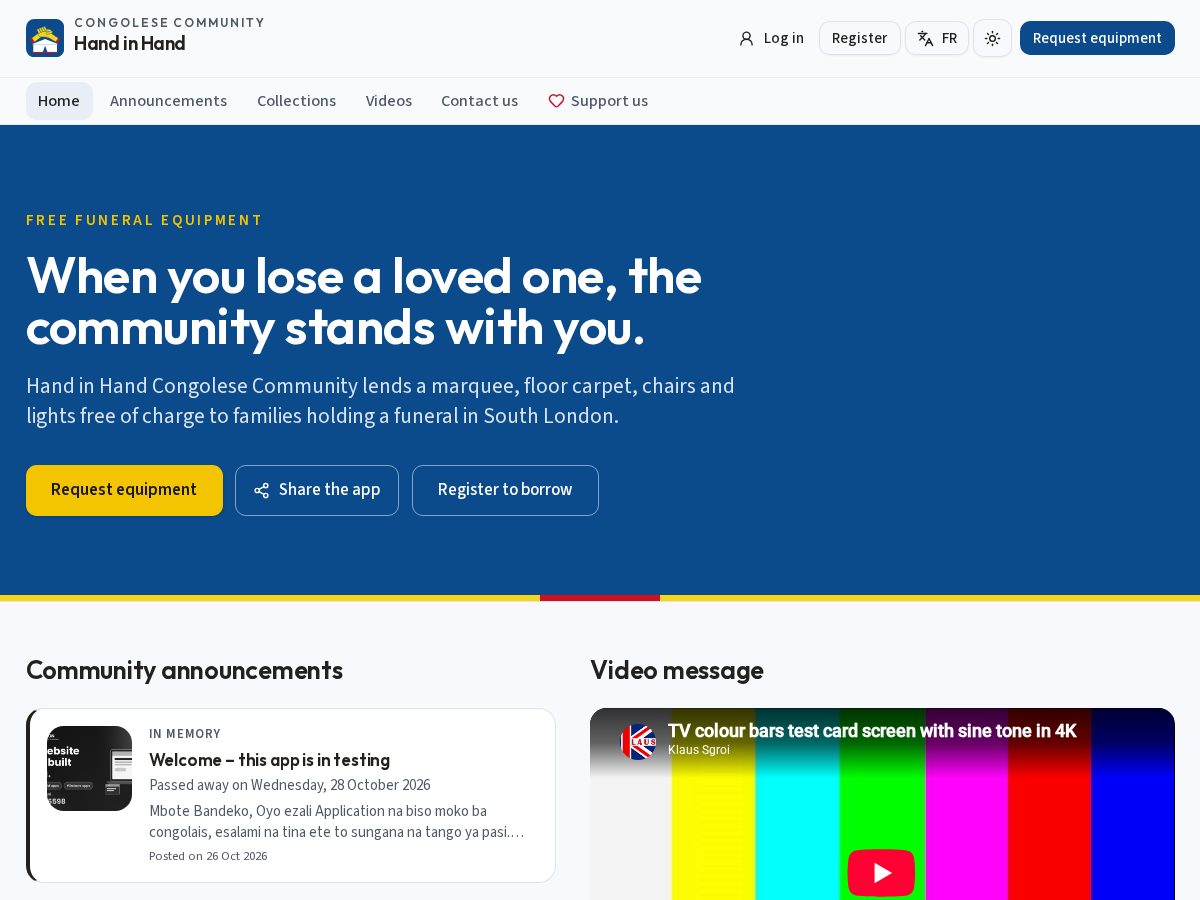Click the Register to borrow button
The width and height of the screenshot is (1200, 900).
505,490
